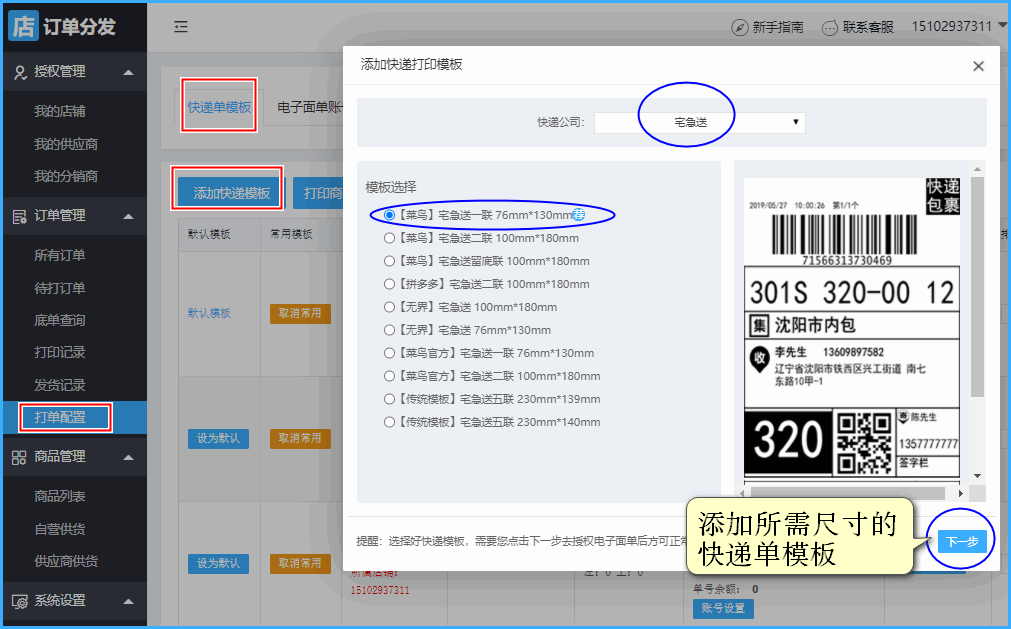Collapse the 商品管理 section arrow
This screenshot has height=629, width=1011.
click(128, 457)
